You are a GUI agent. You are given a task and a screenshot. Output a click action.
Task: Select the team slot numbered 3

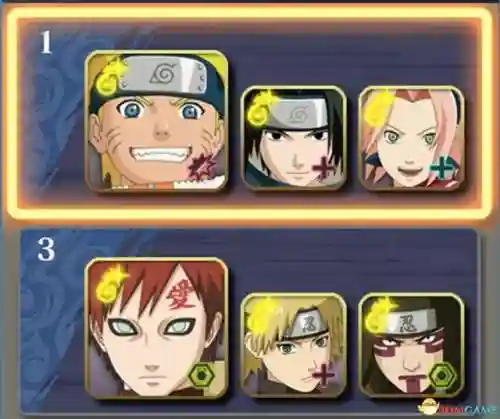[x=250, y=320]
